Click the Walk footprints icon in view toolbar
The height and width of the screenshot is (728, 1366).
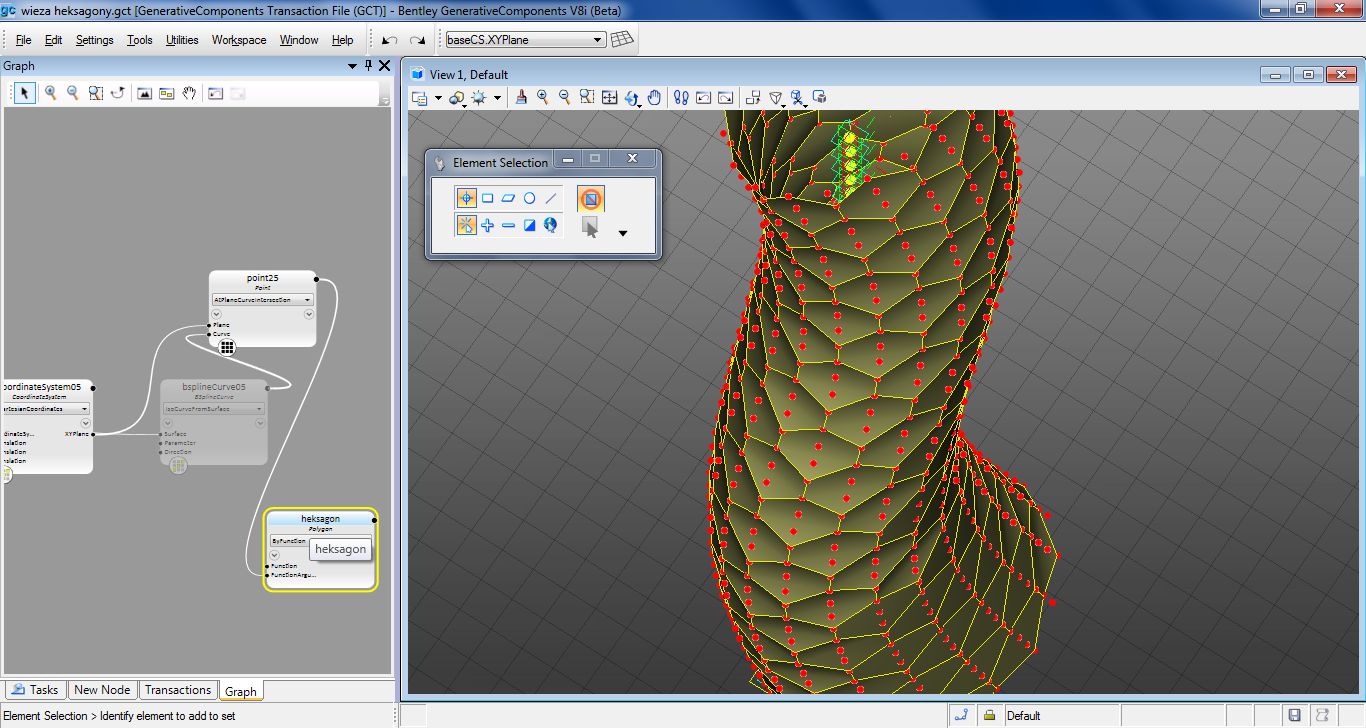(681, 97)
